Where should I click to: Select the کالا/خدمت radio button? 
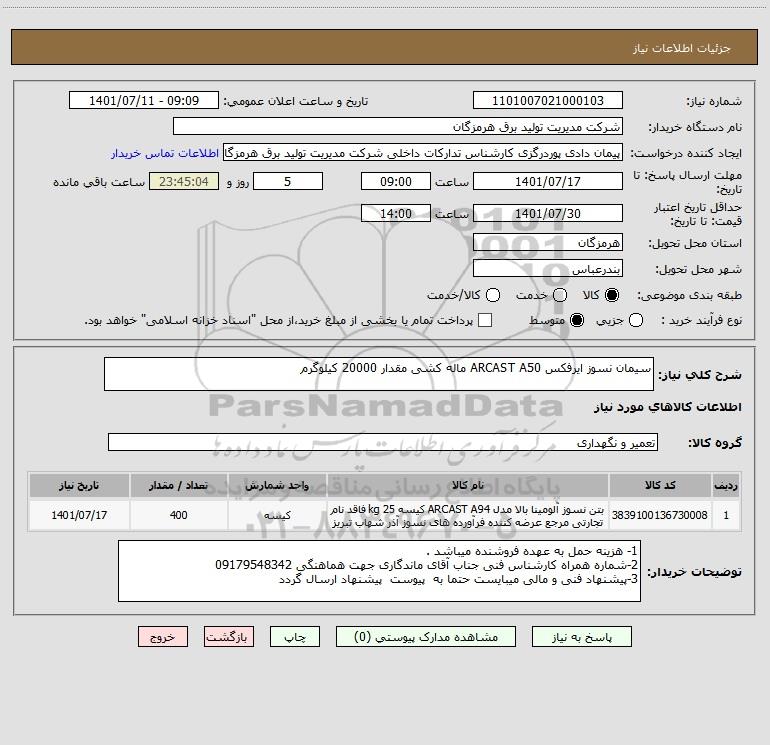coord(493,295)
